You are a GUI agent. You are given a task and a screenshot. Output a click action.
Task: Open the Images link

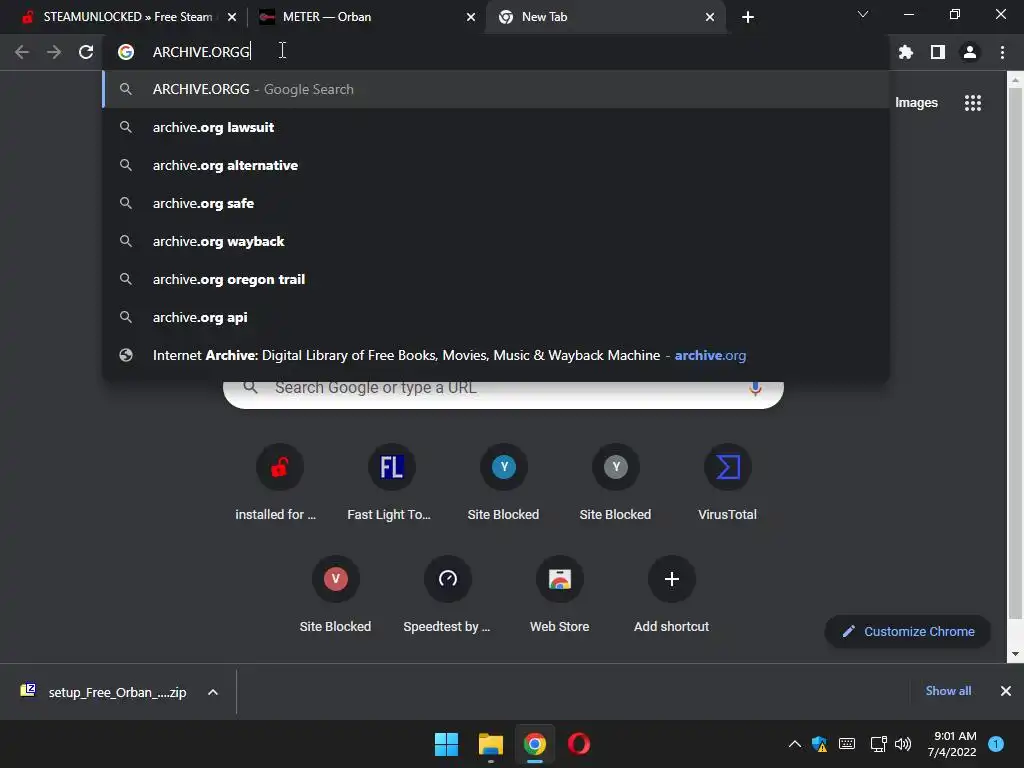[916, 103]
